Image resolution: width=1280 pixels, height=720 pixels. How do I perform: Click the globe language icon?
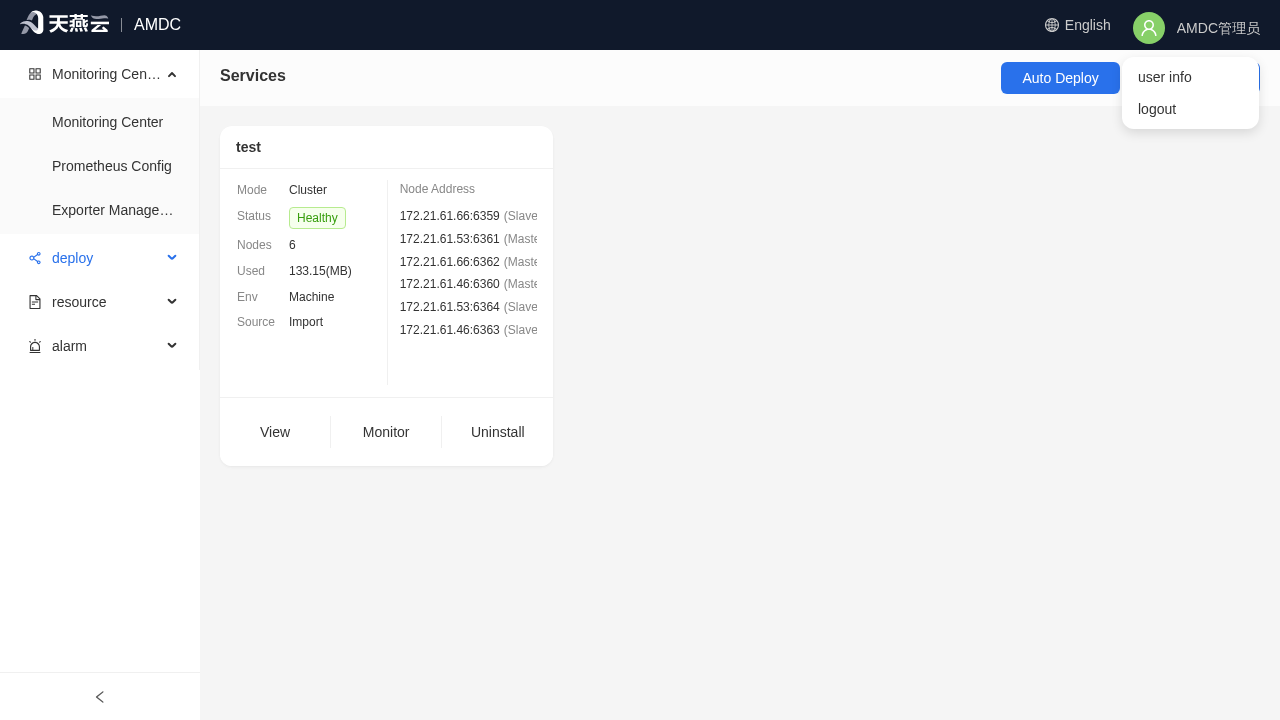[1052, 25]
